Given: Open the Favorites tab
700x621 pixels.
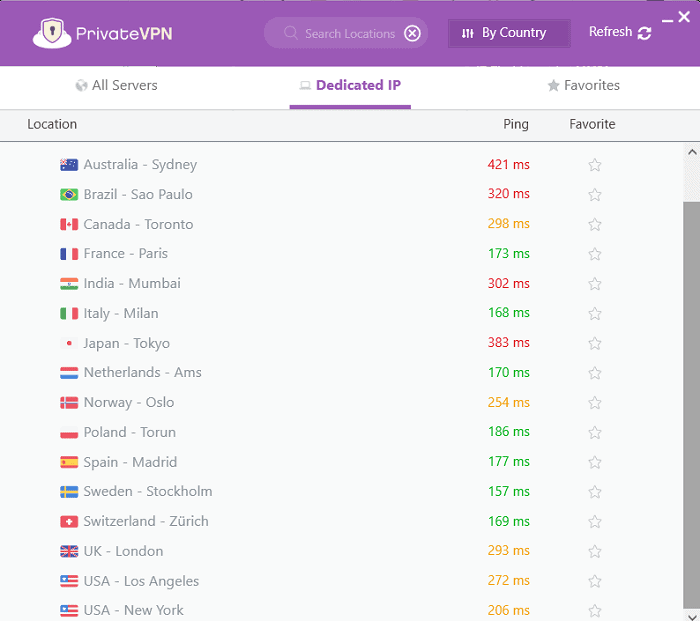Looking at the screenshot, I should [x=583, y=86].
